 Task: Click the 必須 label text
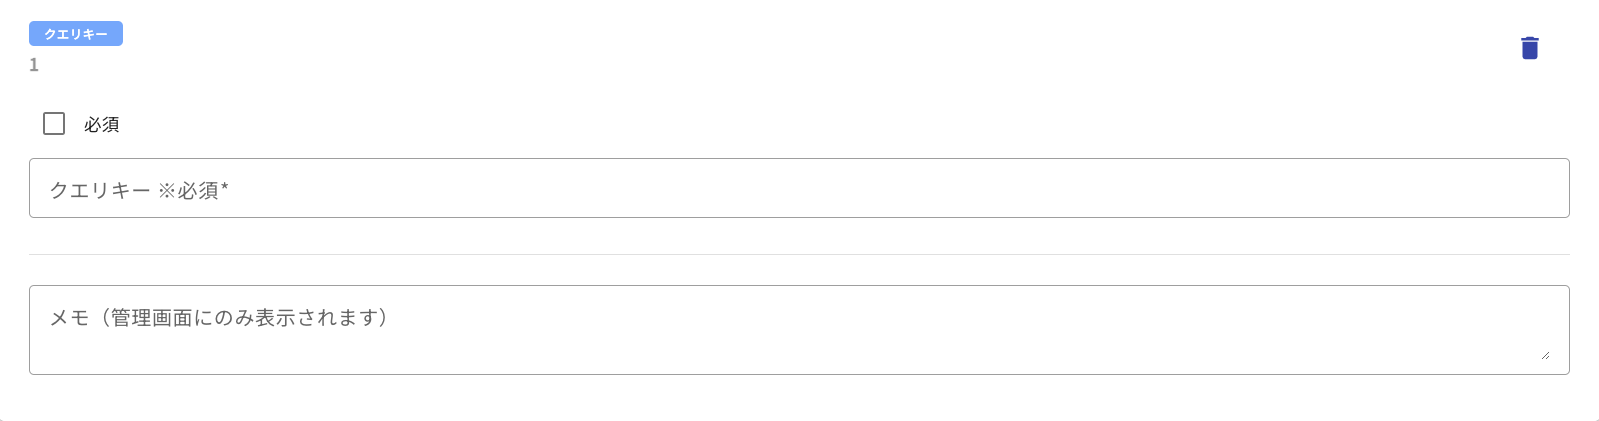(102, 124)
